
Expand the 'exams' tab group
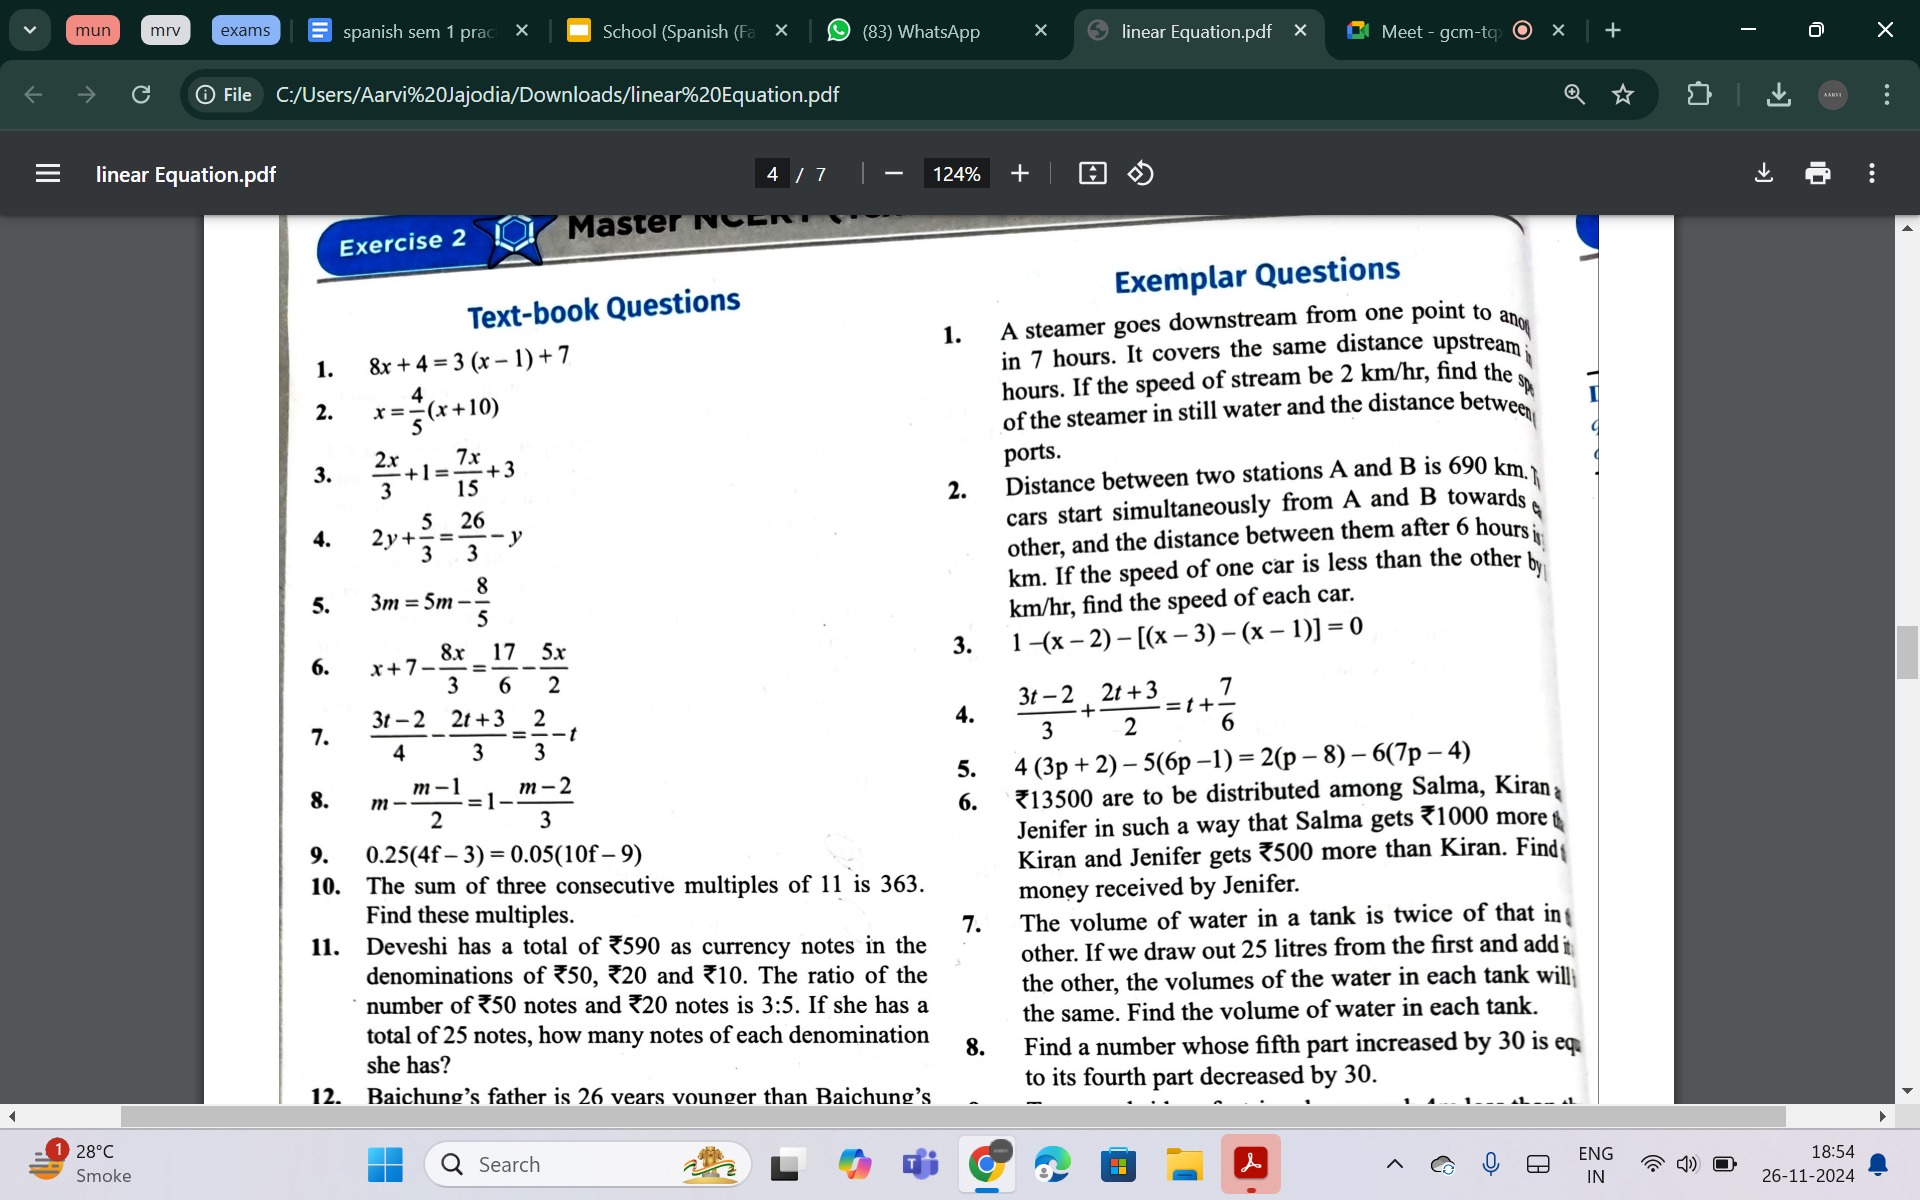point(245,30)
